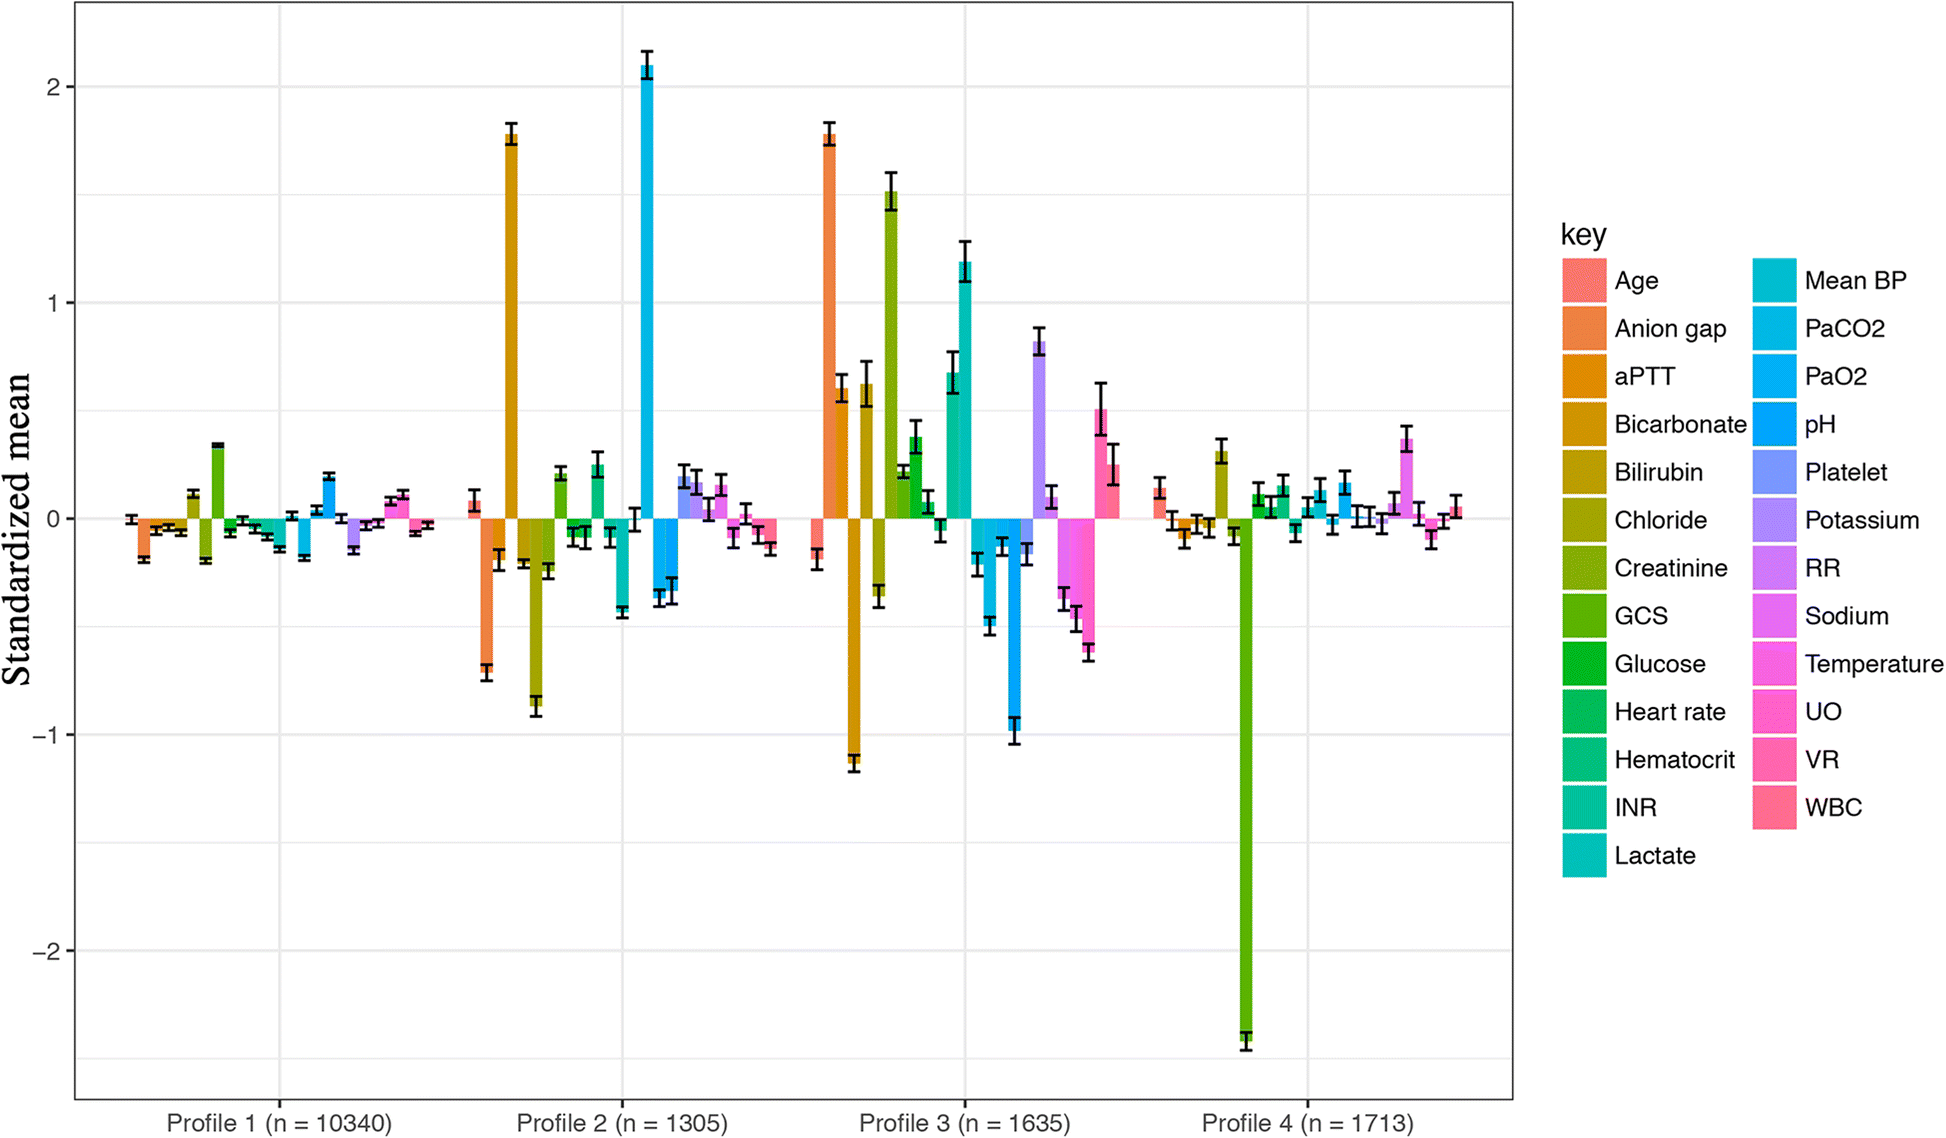The height and width of the screenshot is (1138, 1946).
Task: Click the Age legend color swatch
Action: (1584, 280)
